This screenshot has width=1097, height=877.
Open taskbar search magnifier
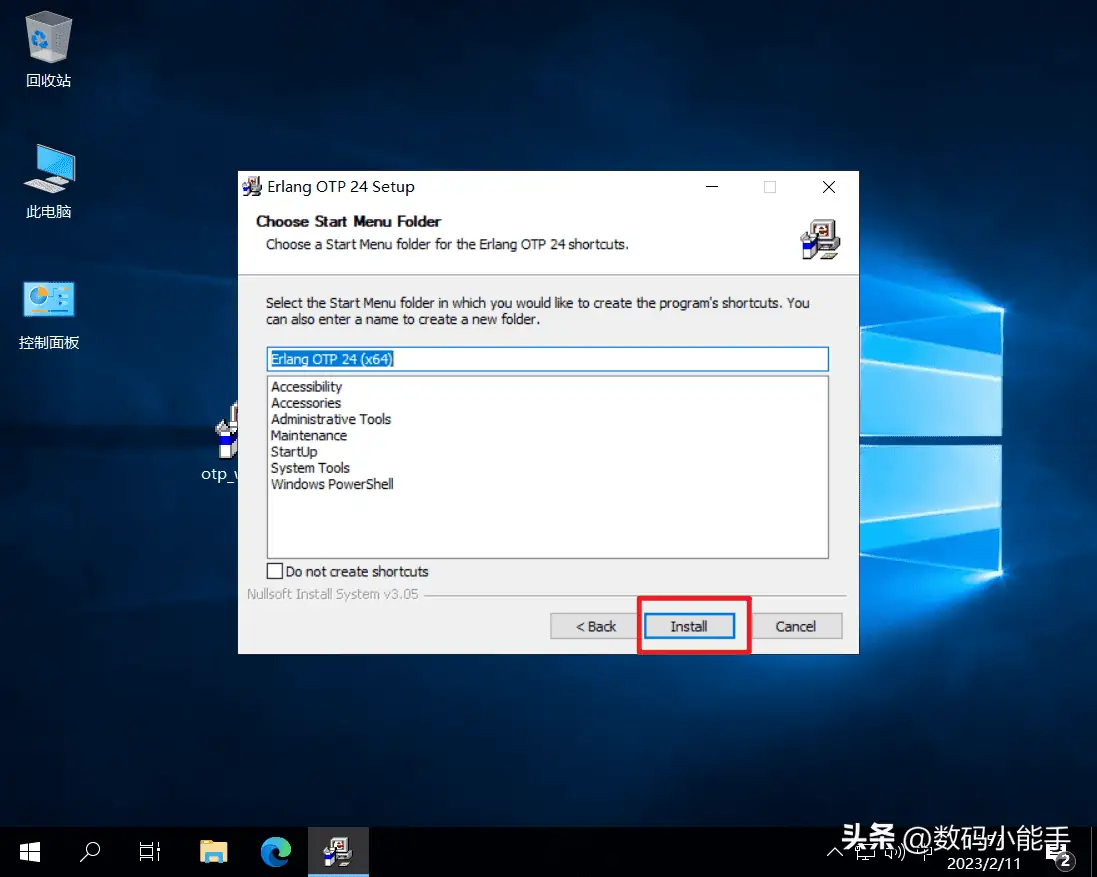tap(90, 852)
